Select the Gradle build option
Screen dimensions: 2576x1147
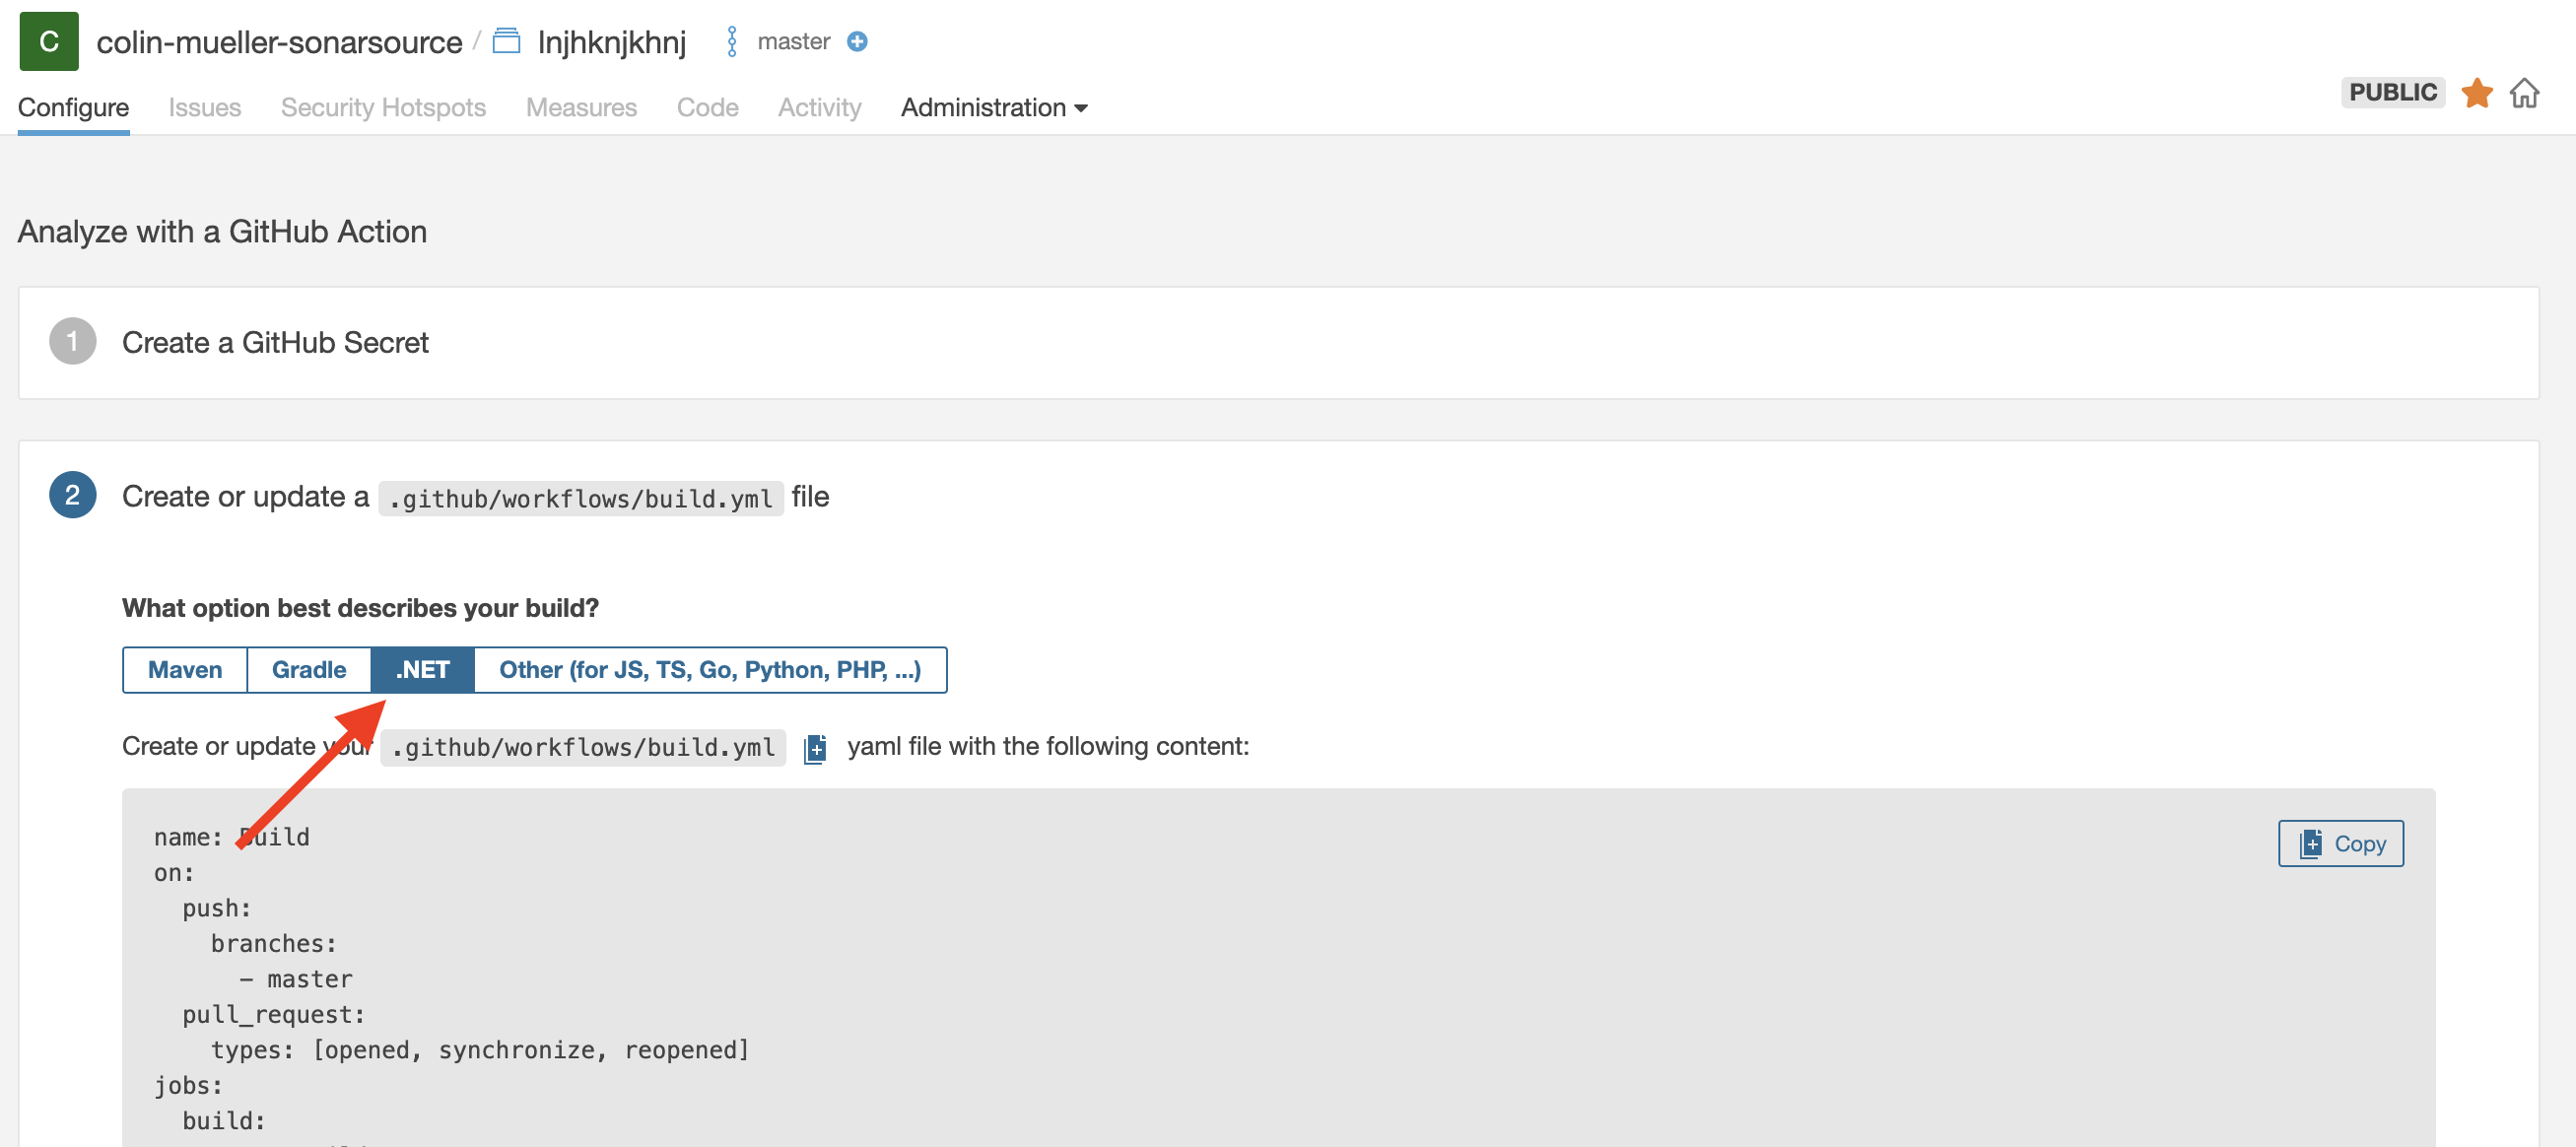click(x=309, y=670)
